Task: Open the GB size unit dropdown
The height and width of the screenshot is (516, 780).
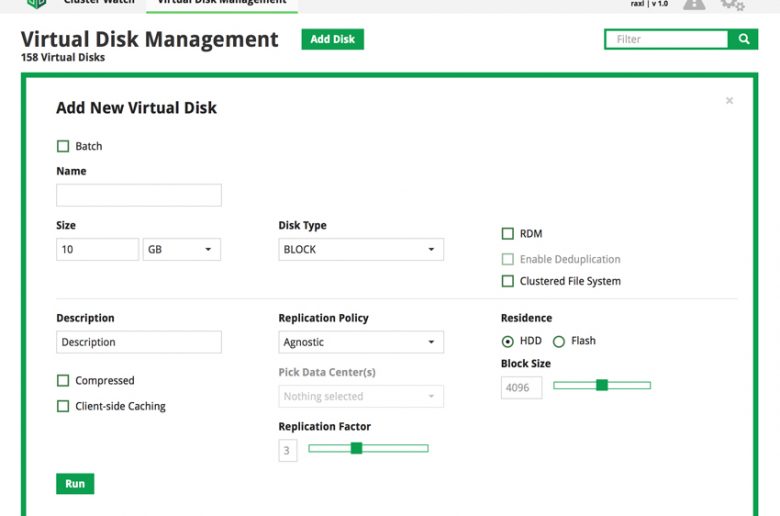Action: click(x=182, y=249)
